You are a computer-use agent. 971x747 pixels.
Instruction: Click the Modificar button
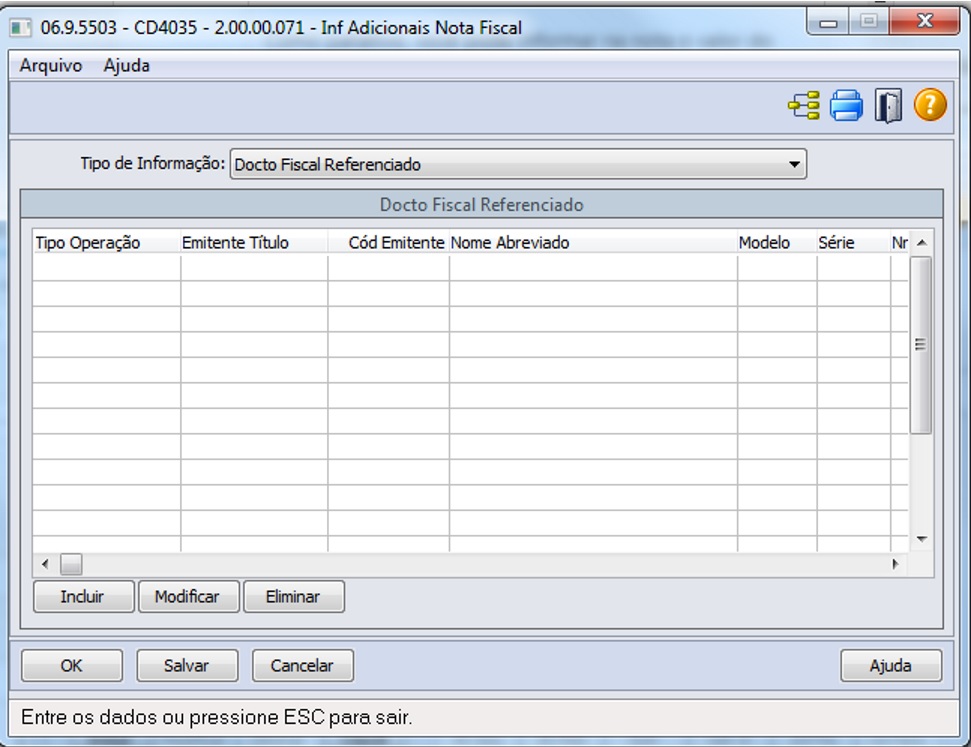[188, 596]
